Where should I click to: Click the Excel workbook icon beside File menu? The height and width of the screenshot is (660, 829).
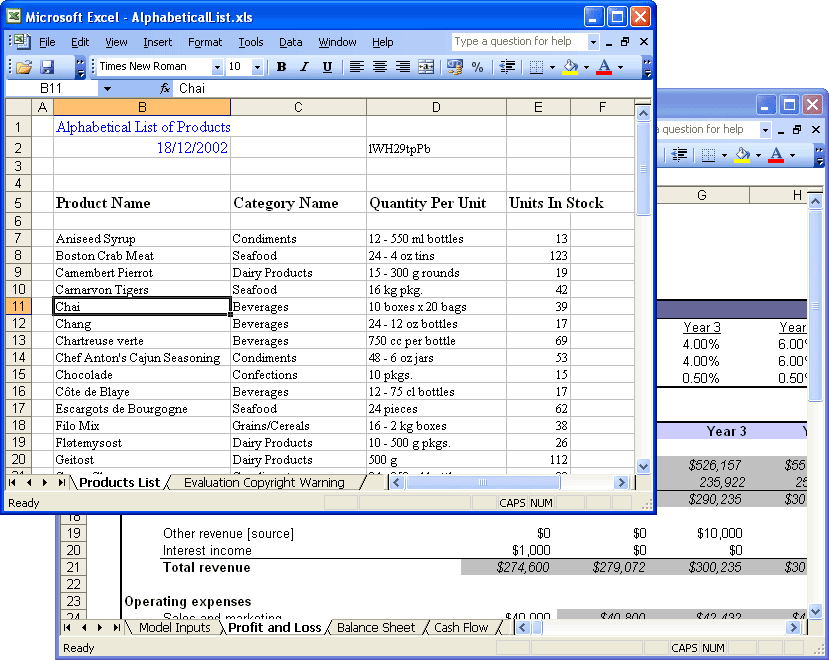22,41
